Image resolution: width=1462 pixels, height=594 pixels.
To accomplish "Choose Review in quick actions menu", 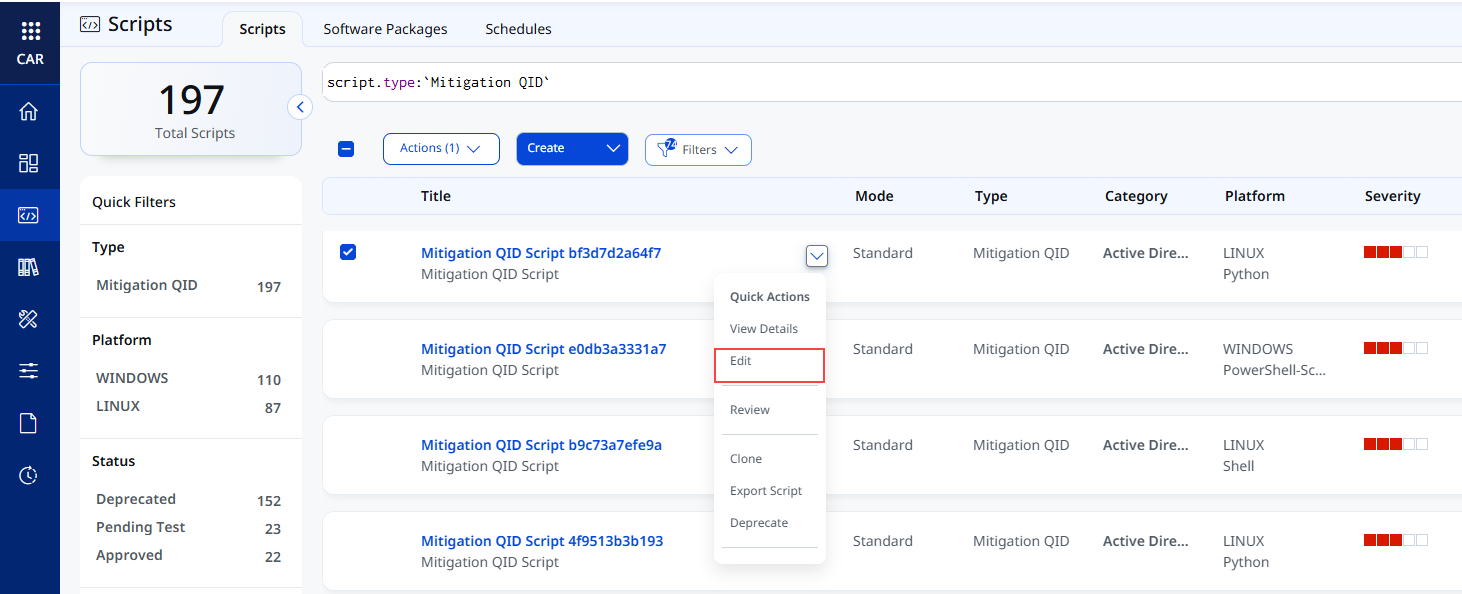I will click(750, 410).
